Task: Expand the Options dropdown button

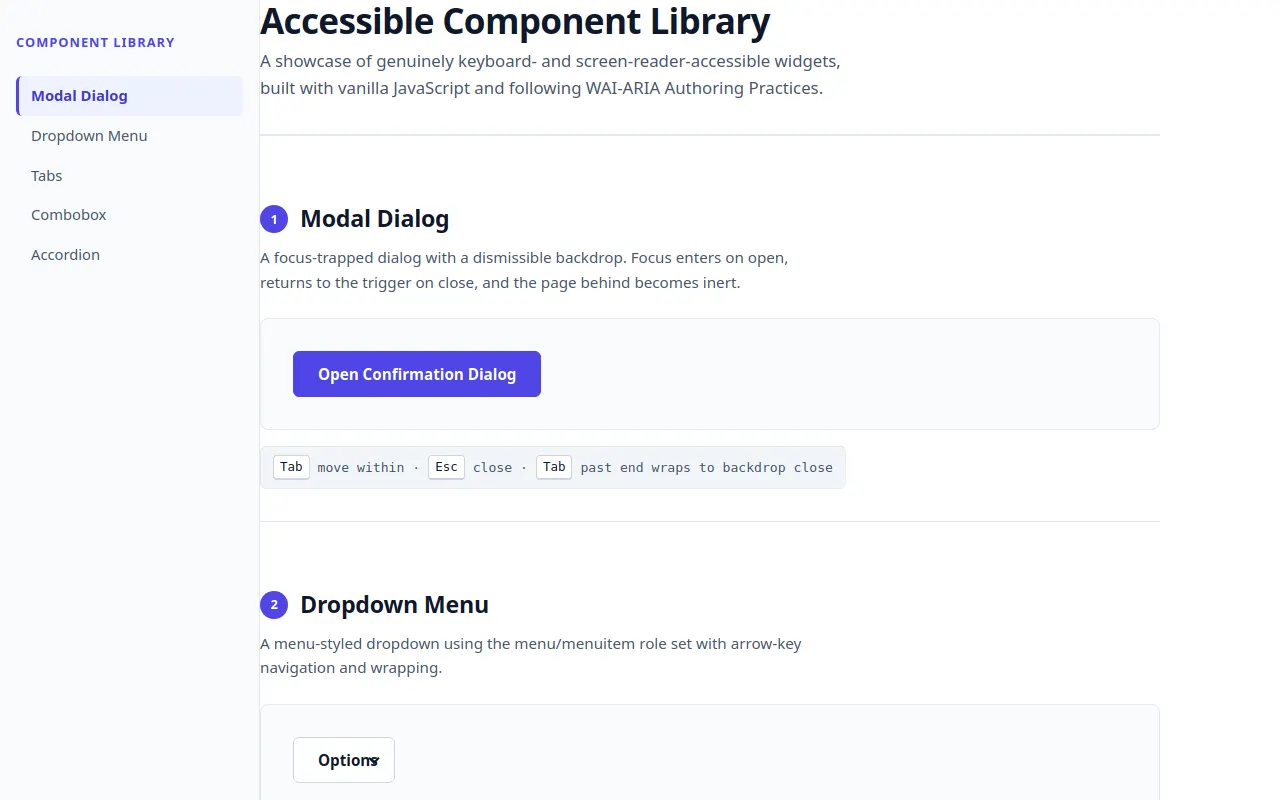Action: pyautogui.click(x=344, y=760)
